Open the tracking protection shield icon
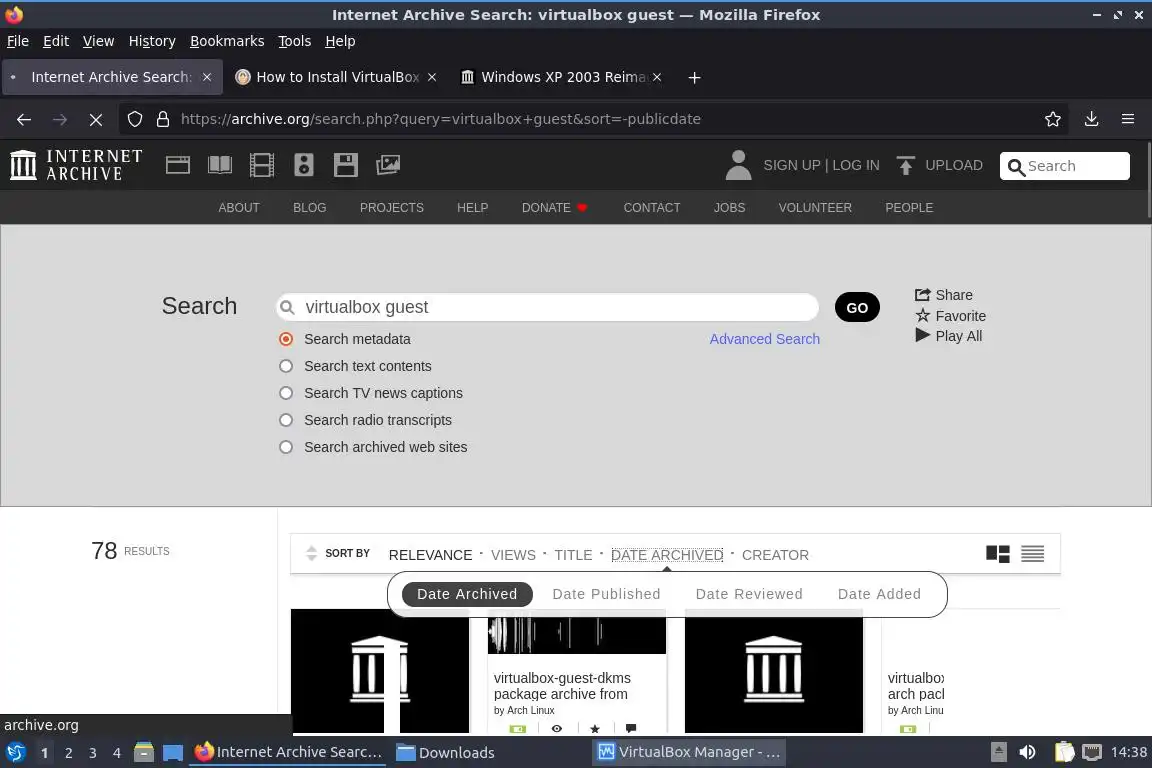 click(x=135, y=119)
